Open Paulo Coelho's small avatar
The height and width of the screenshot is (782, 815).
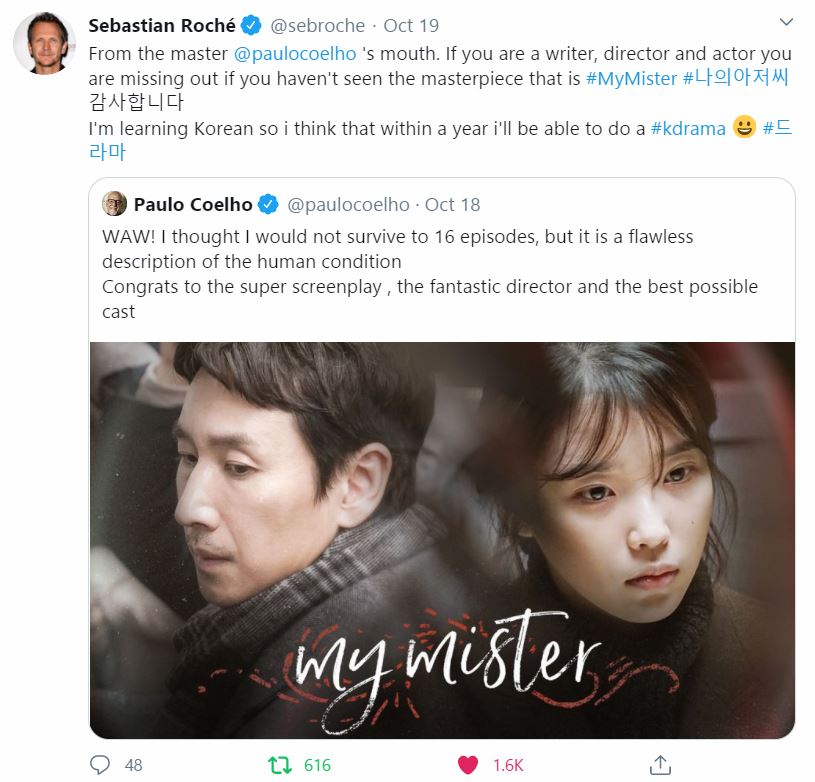[x=114, y=204]
